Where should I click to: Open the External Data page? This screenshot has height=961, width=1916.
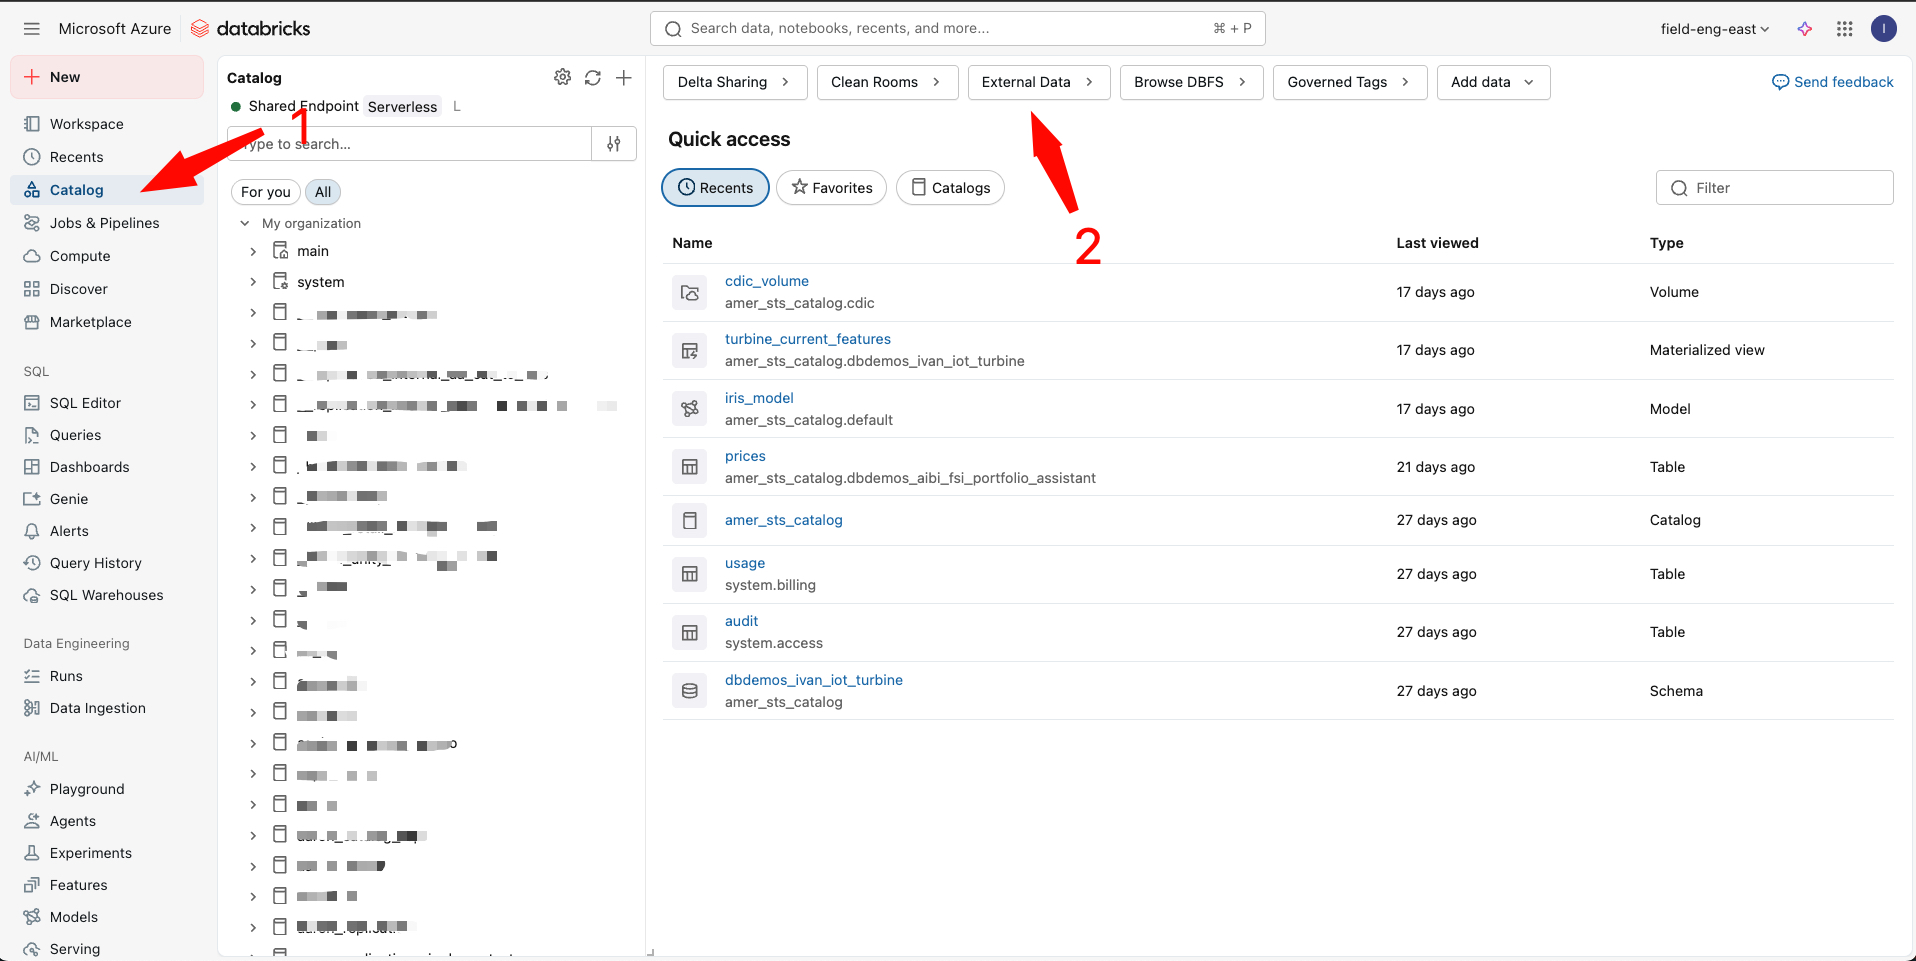pyautogui.click(x=1038, y=82)
